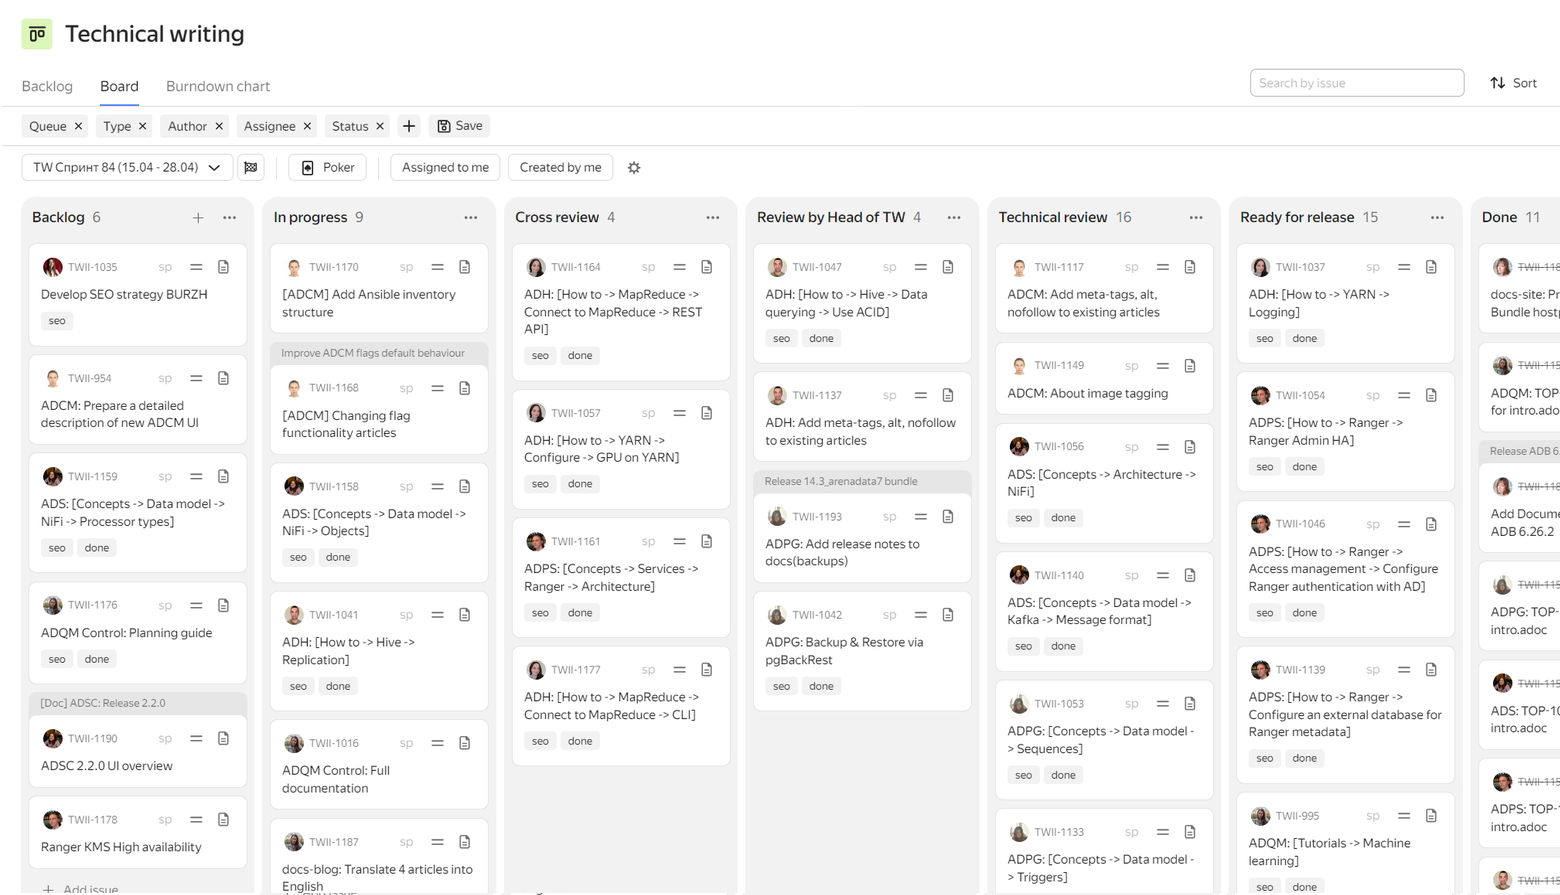This screenshot has height=895, width=1560.
Task: Click the board settings gear icon
Action: [x=634, y=168]
